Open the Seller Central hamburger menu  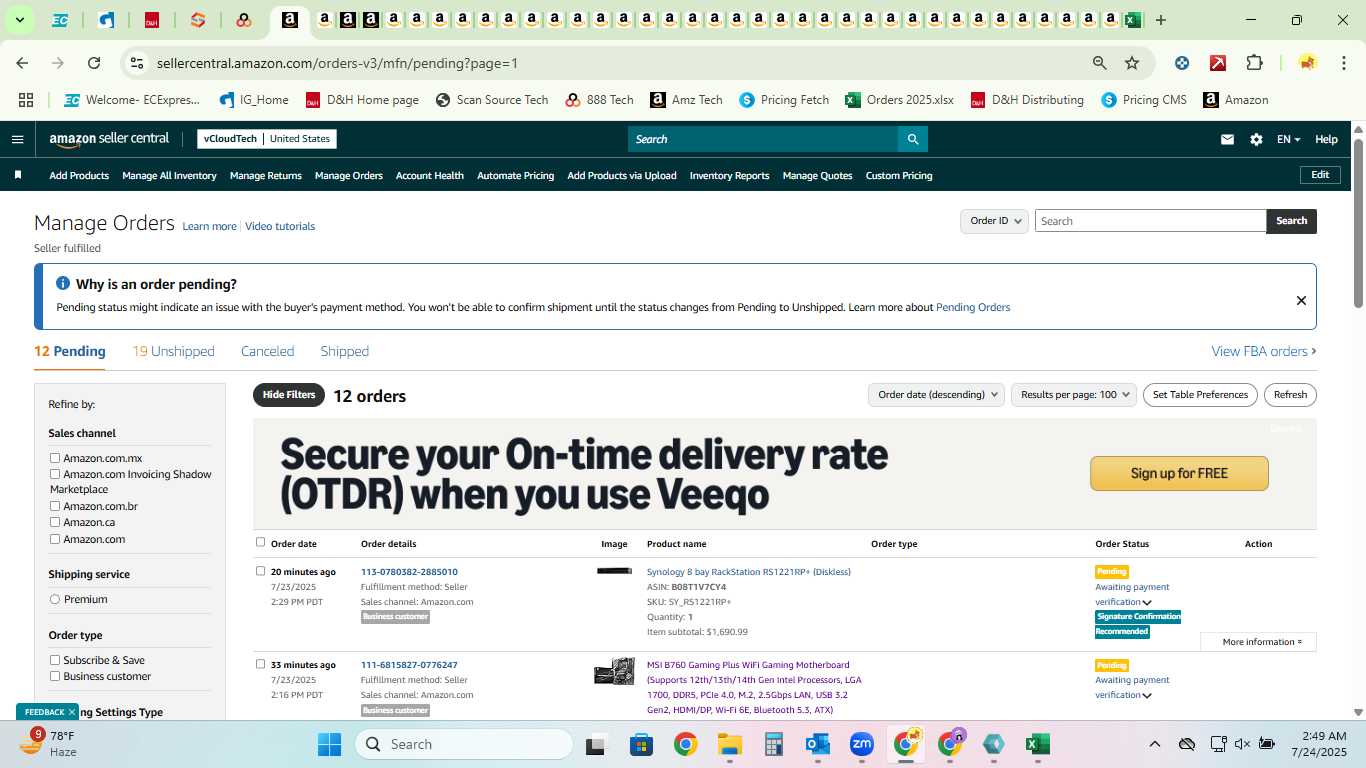click(17, 139)
